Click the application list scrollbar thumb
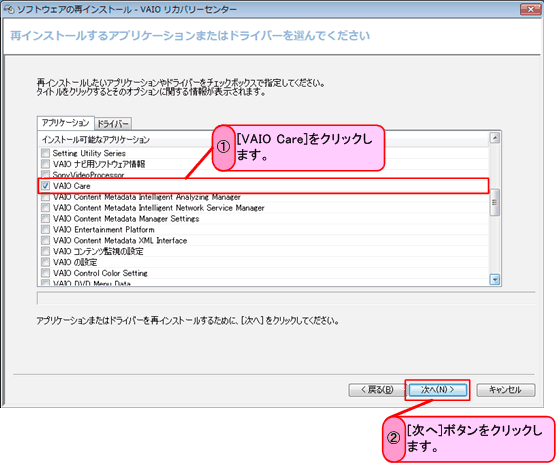Viewport: 556px width, 463px height. (495, 202)
